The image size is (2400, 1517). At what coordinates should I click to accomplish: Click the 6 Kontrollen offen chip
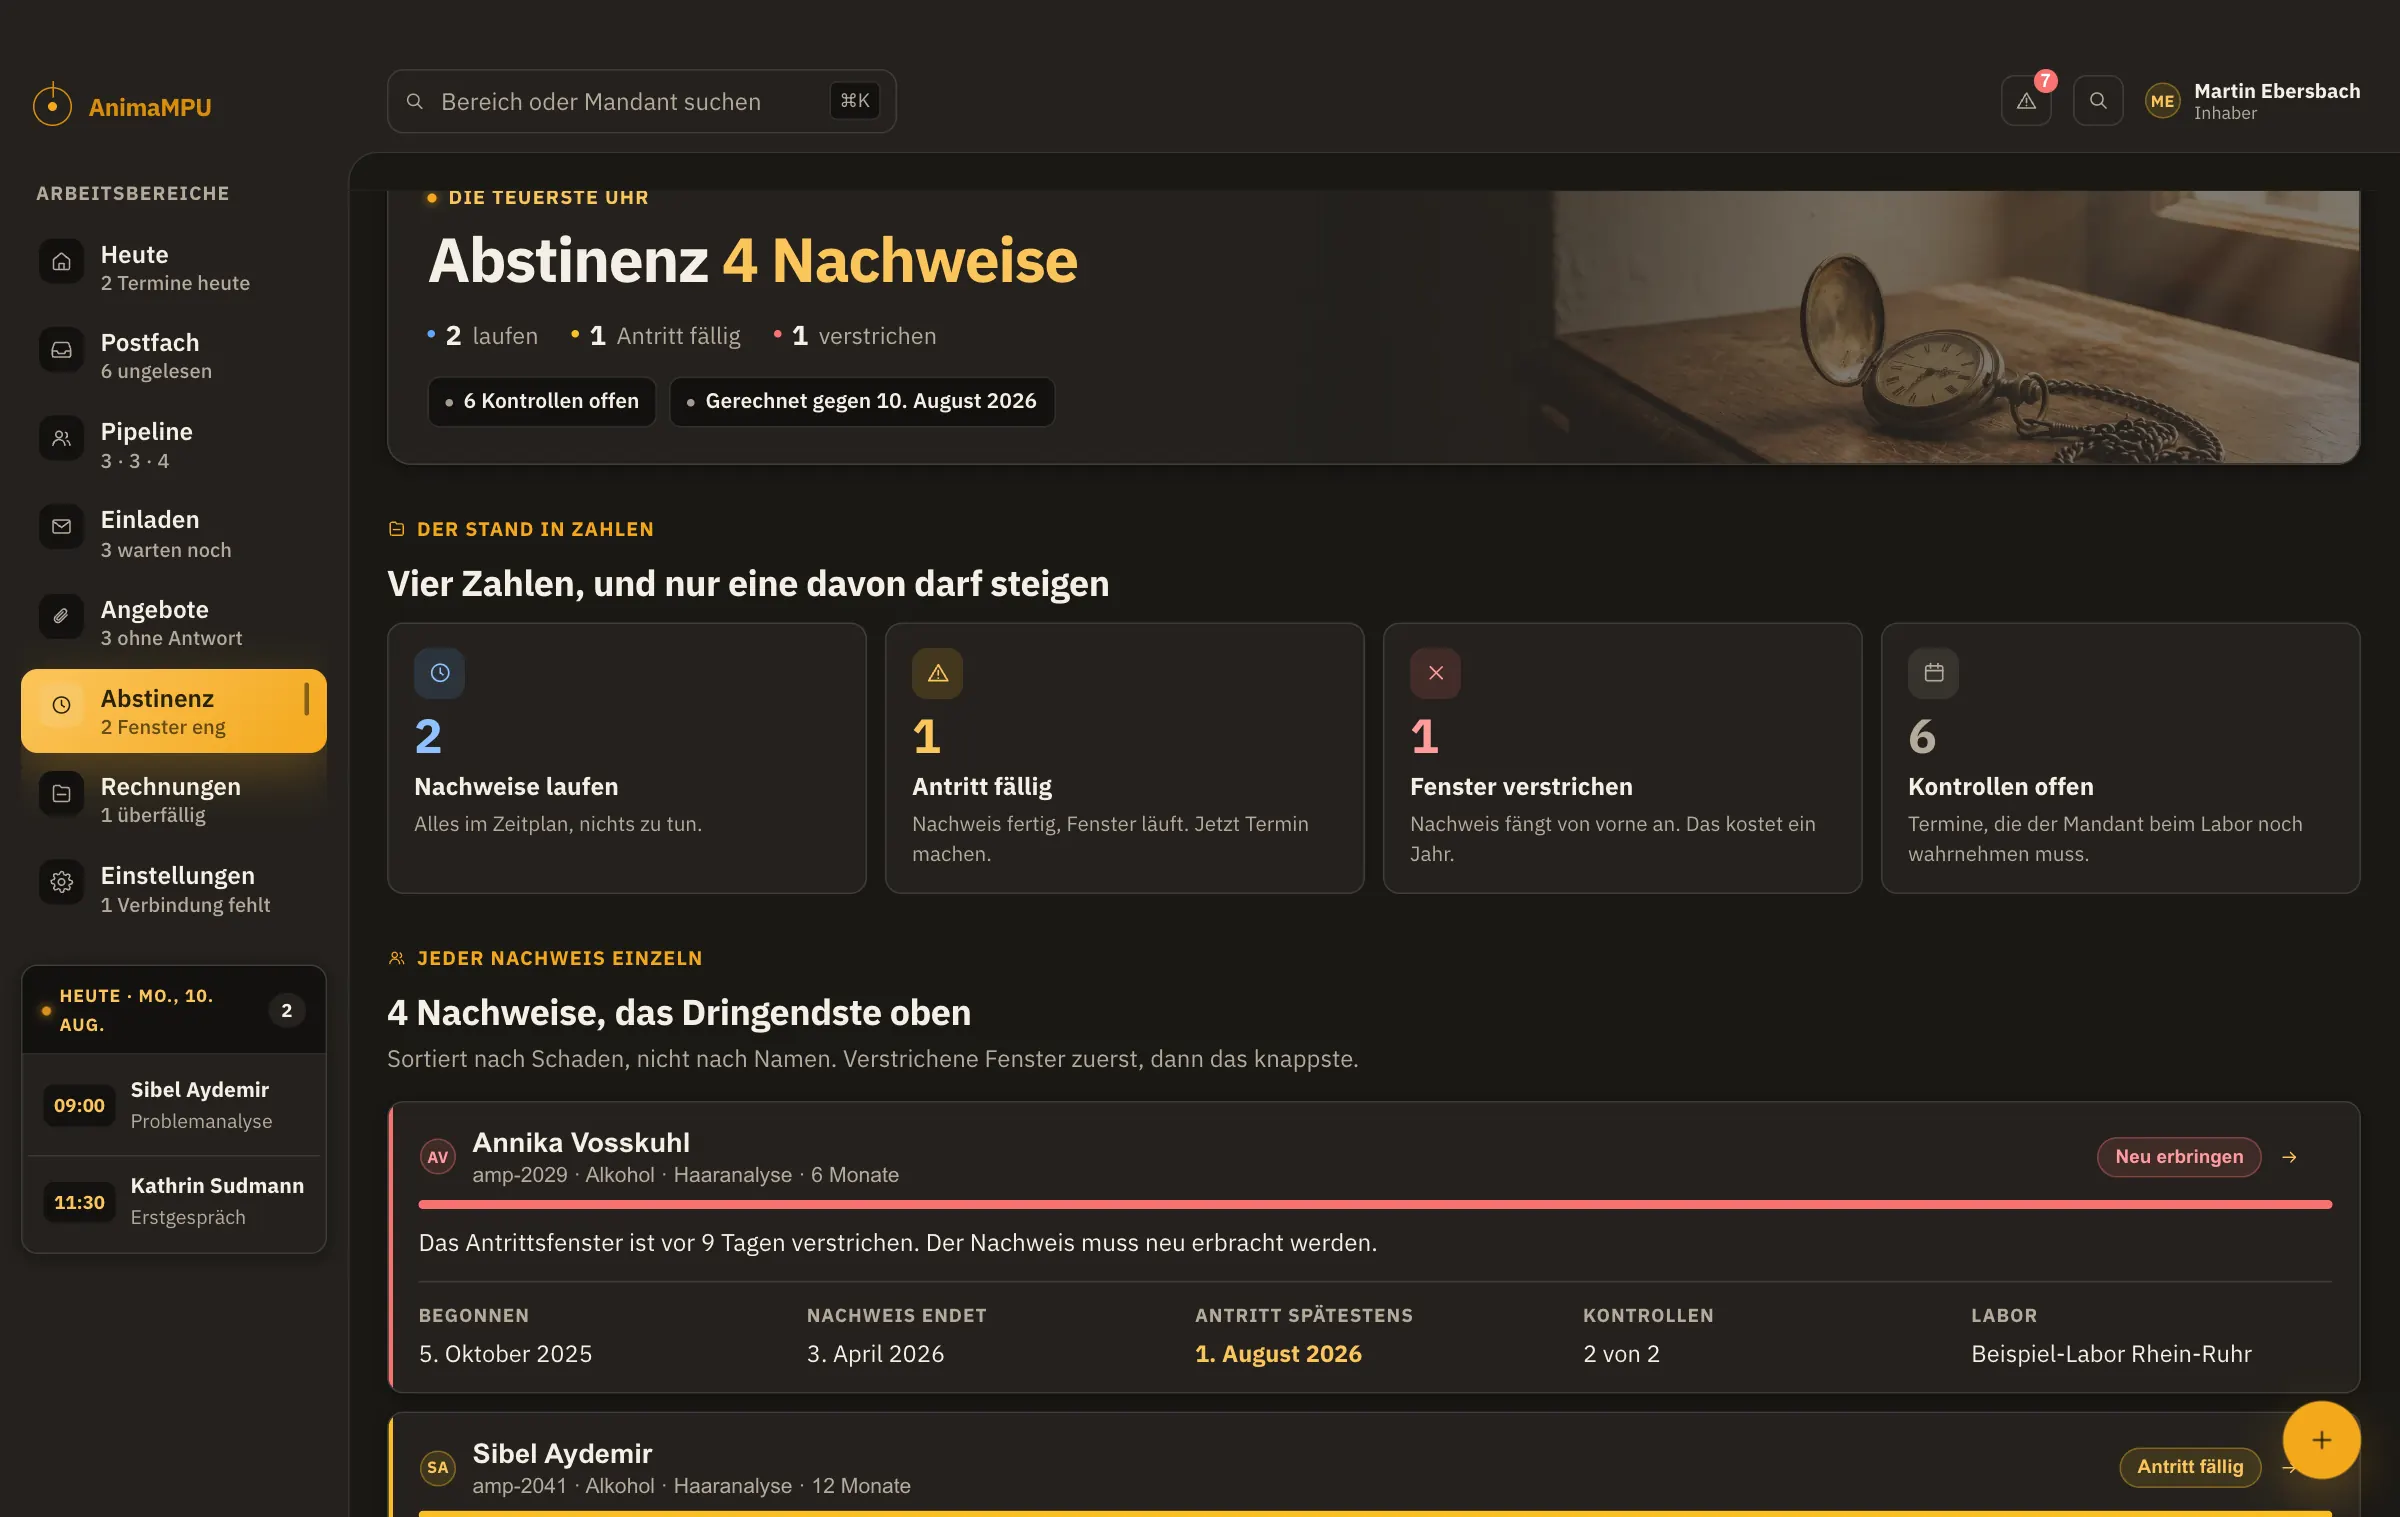(542, 401)
